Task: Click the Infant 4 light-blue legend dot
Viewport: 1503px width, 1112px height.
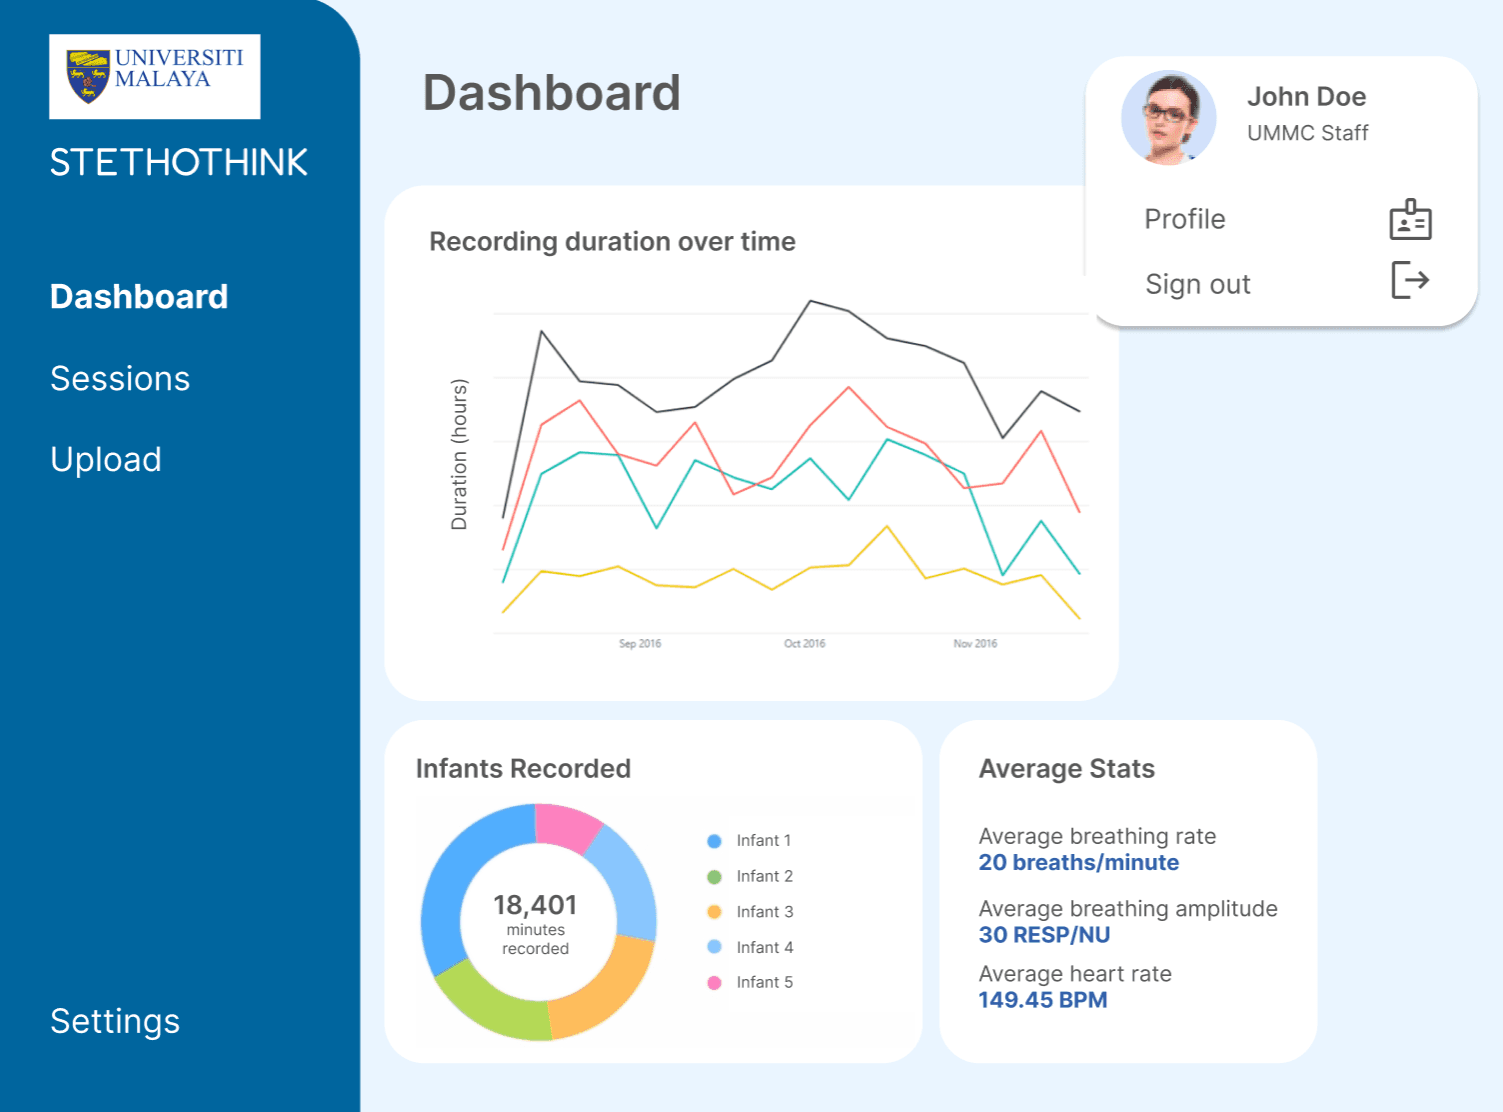Action: click(x=714, y=947)
